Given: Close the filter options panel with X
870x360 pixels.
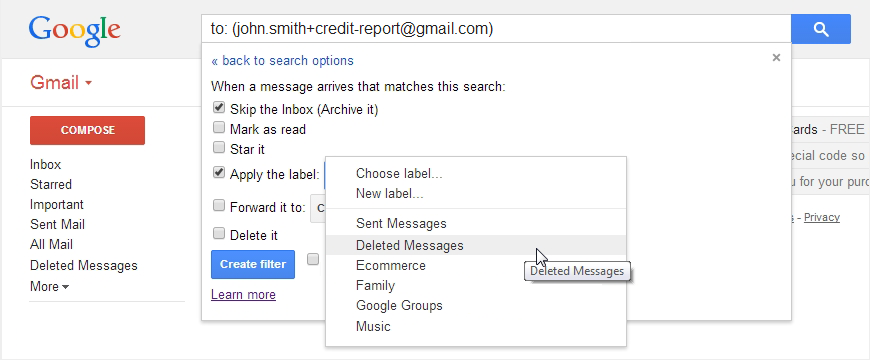Looking at the screenshot, I should [x=776, y=58].
